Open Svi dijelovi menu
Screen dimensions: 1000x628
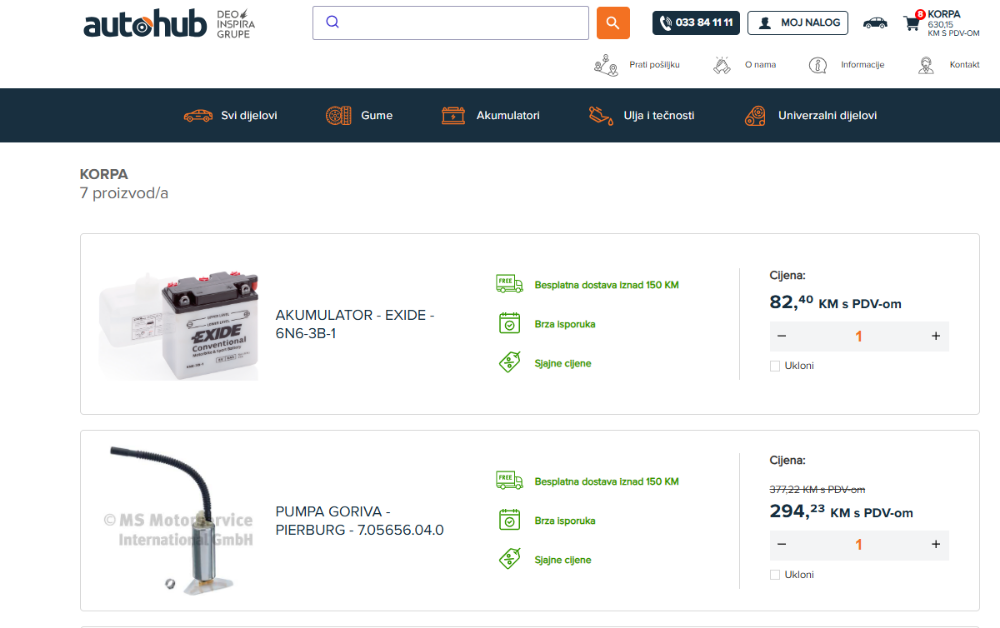[249, 115]
